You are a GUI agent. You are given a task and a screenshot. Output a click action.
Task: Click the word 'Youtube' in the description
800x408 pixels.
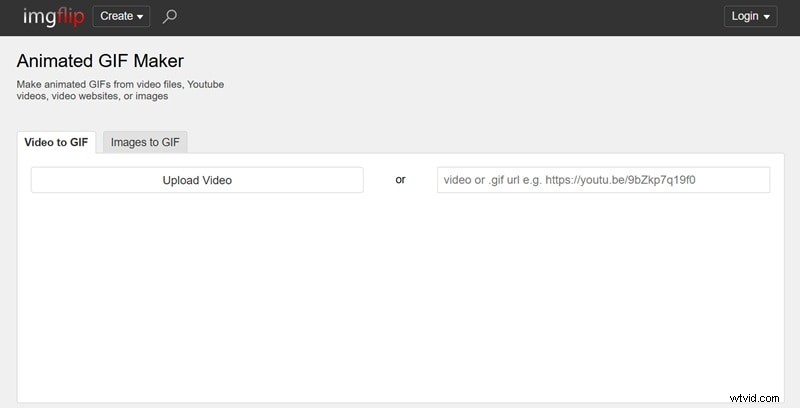pyautogui.click(x=205, y=84)
